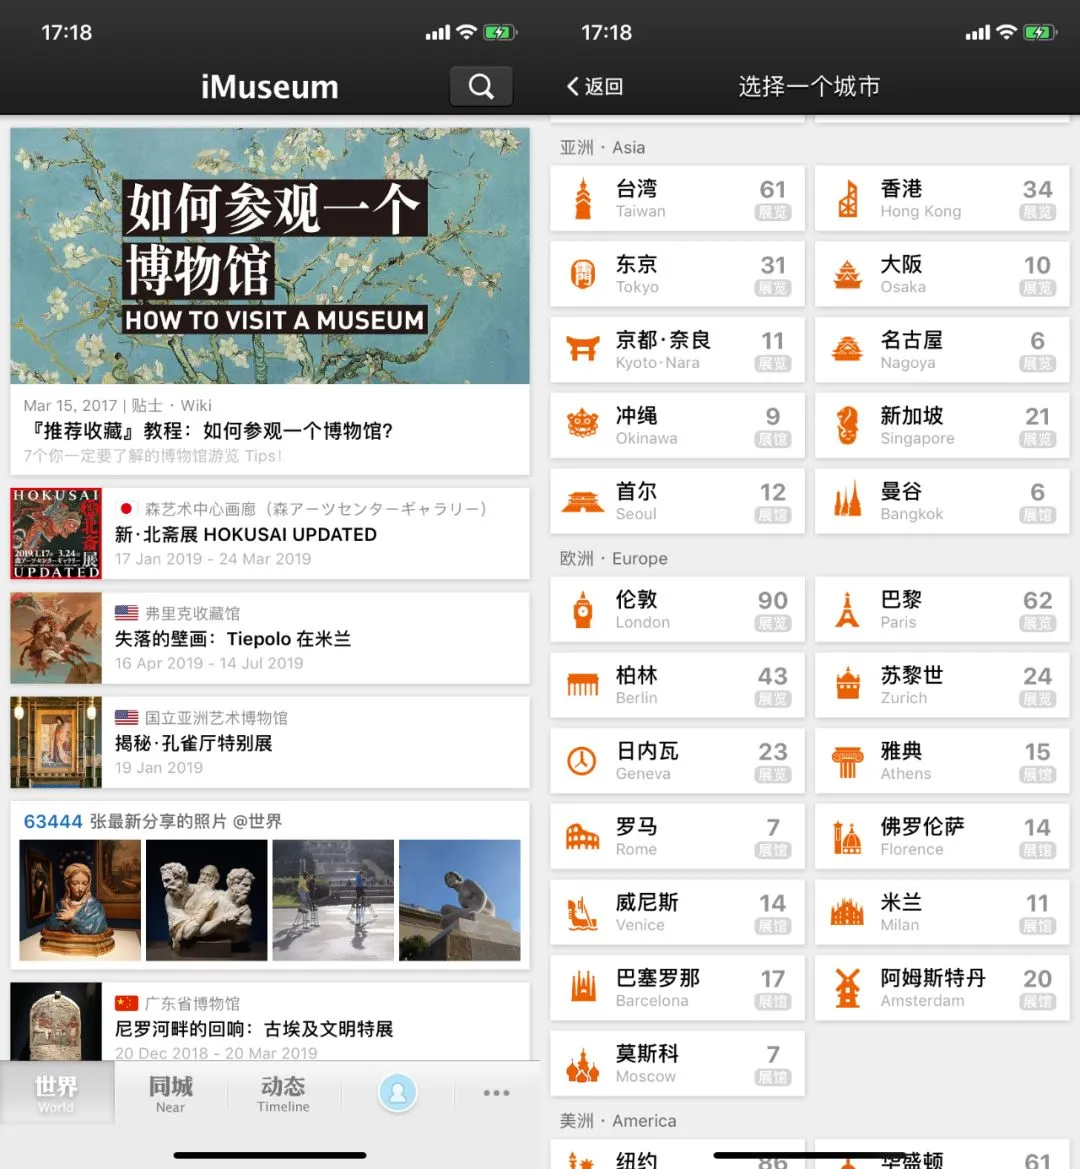Switch to the 动态 Timeline tab
The height and width of the screenshot is (1169, 1080).
point(283,1093)
